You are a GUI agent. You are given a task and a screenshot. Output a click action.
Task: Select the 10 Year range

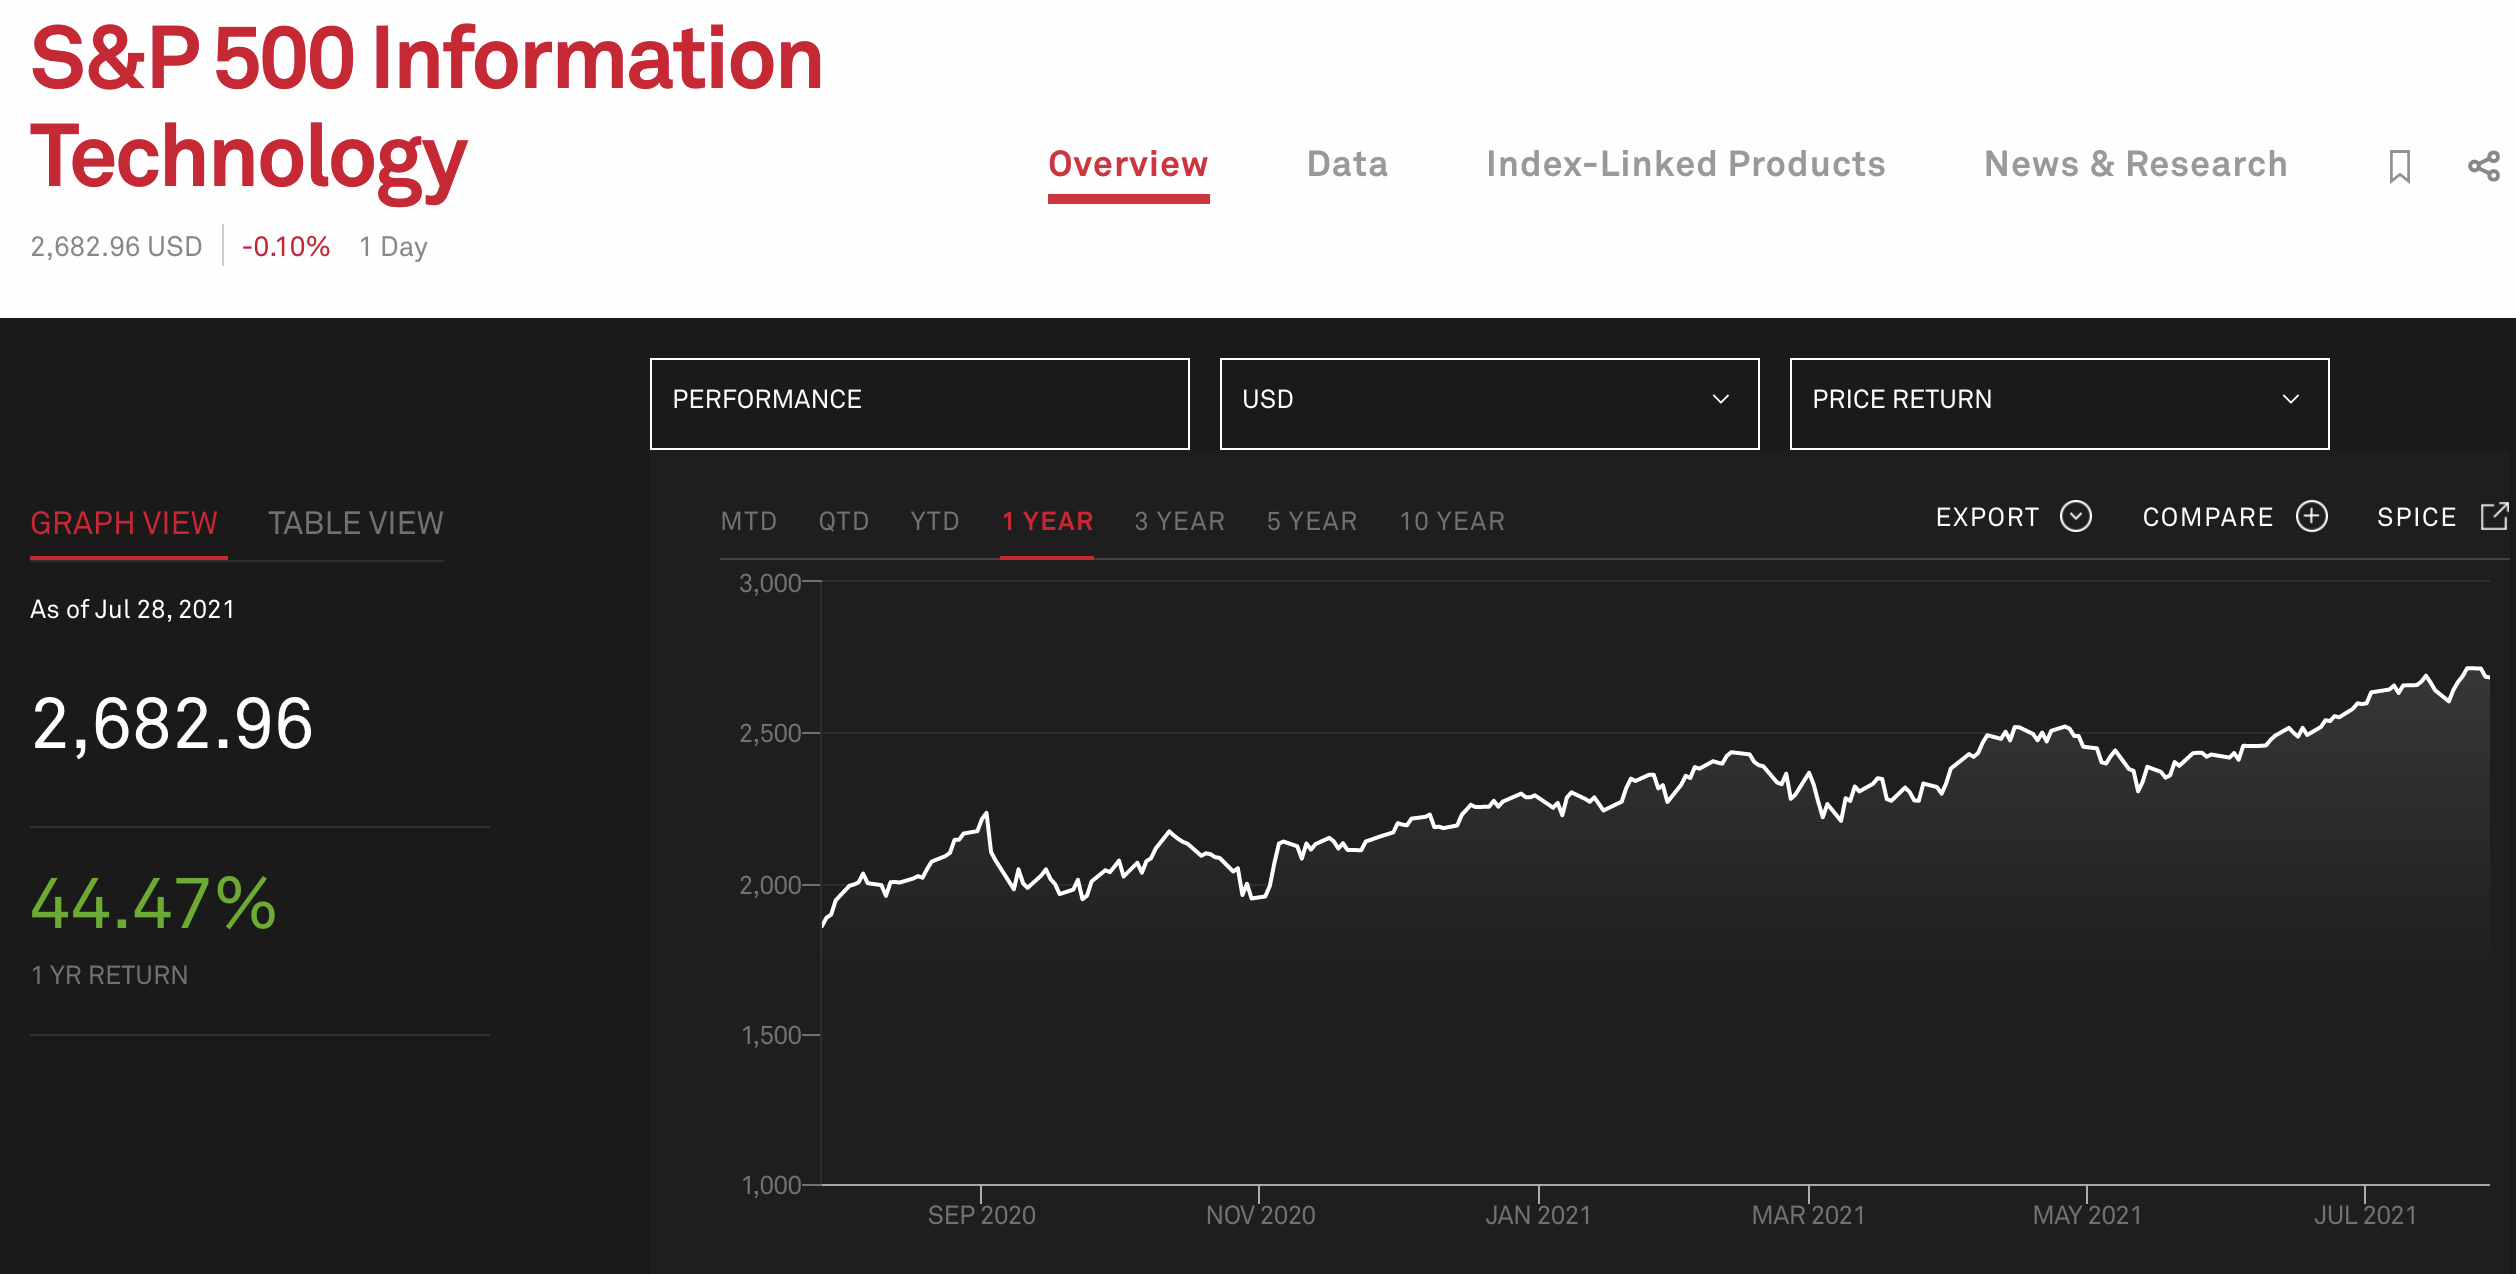1452,521
